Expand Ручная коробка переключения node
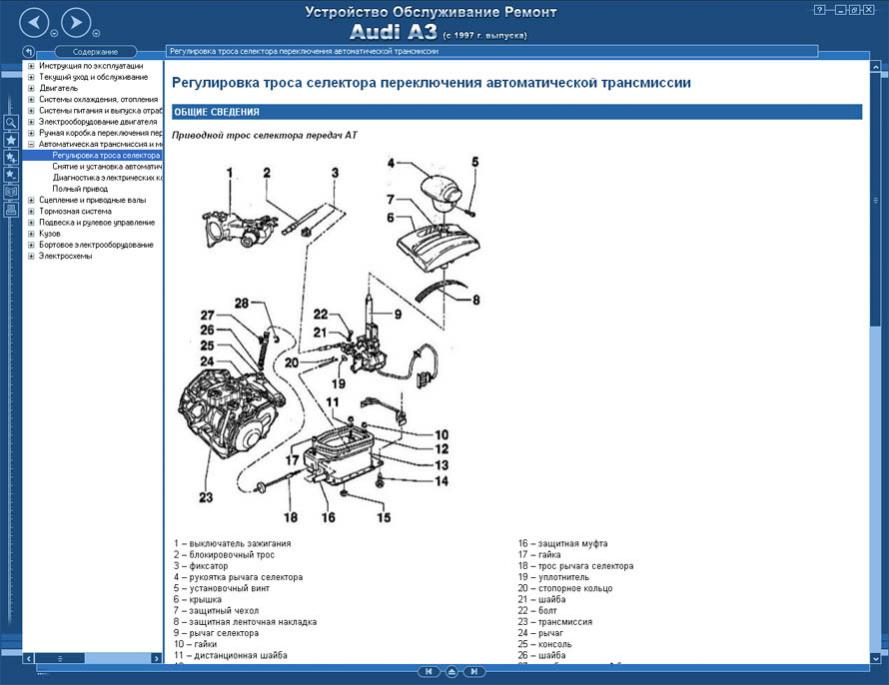This screenshot has height=685, width=889. tap(31, 133)
